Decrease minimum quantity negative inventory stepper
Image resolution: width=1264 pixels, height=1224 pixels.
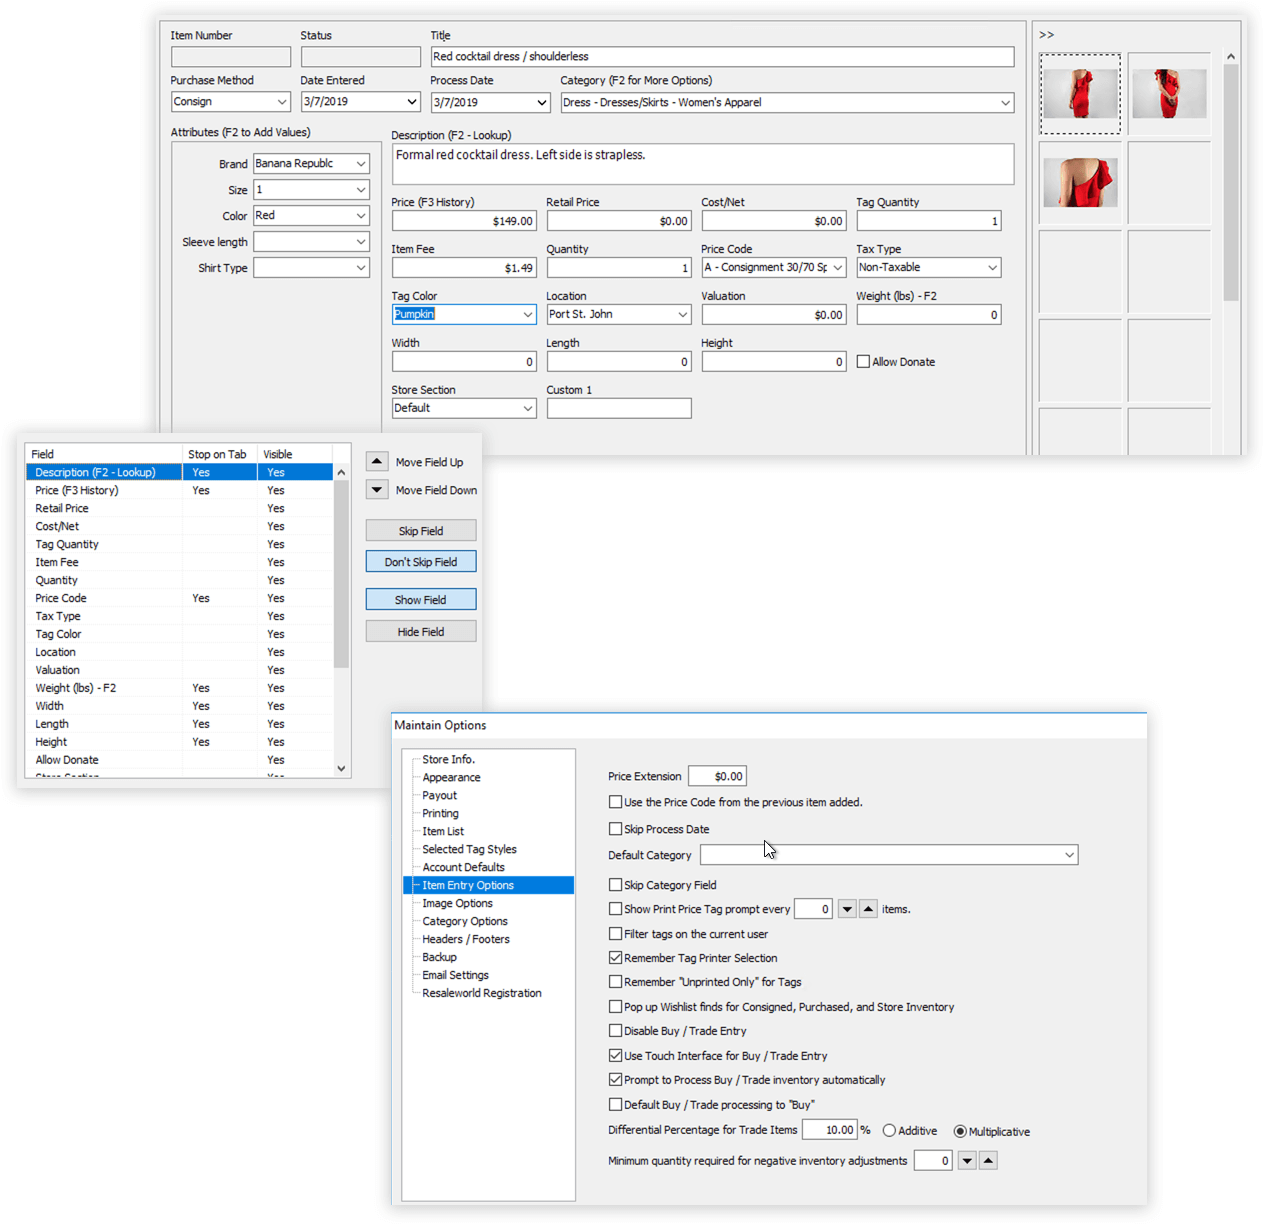pos(967,1160)
